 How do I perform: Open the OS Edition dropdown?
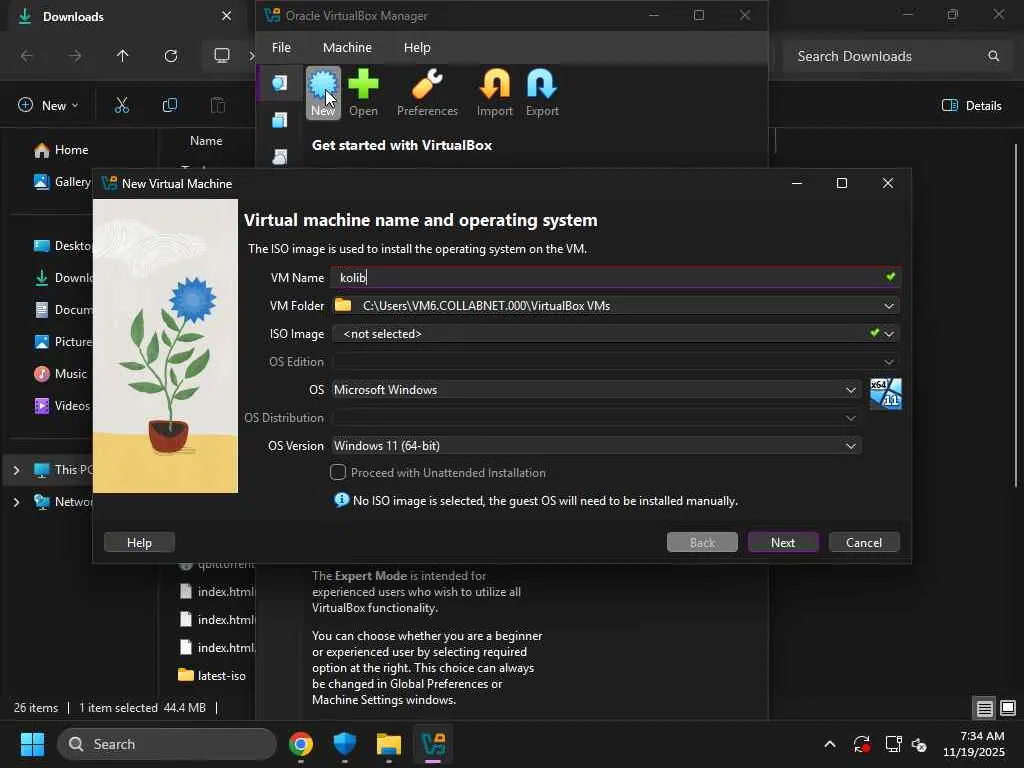889,362
